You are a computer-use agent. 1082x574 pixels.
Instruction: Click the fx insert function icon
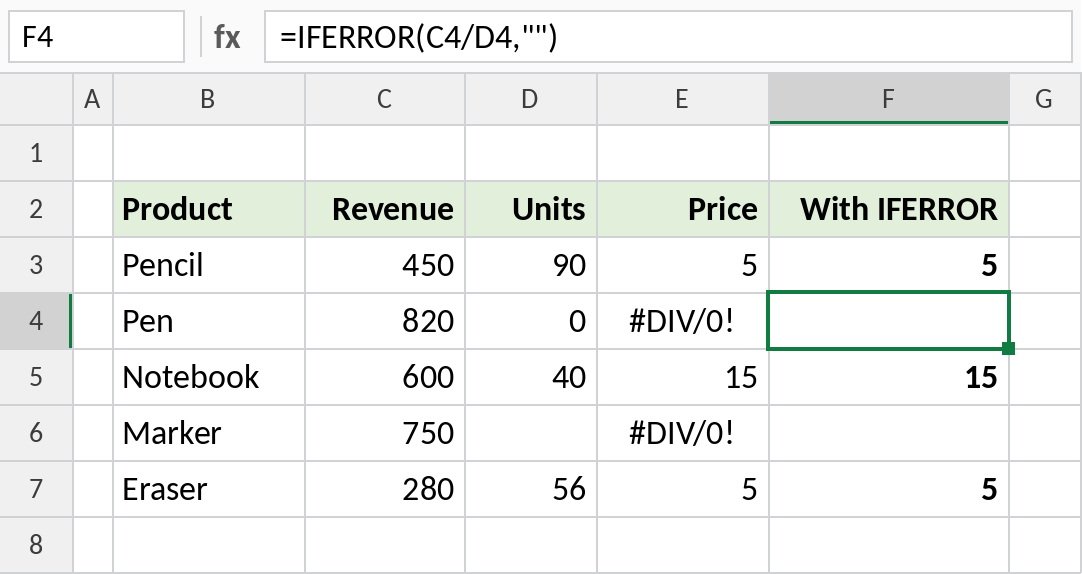click(227, 37)
